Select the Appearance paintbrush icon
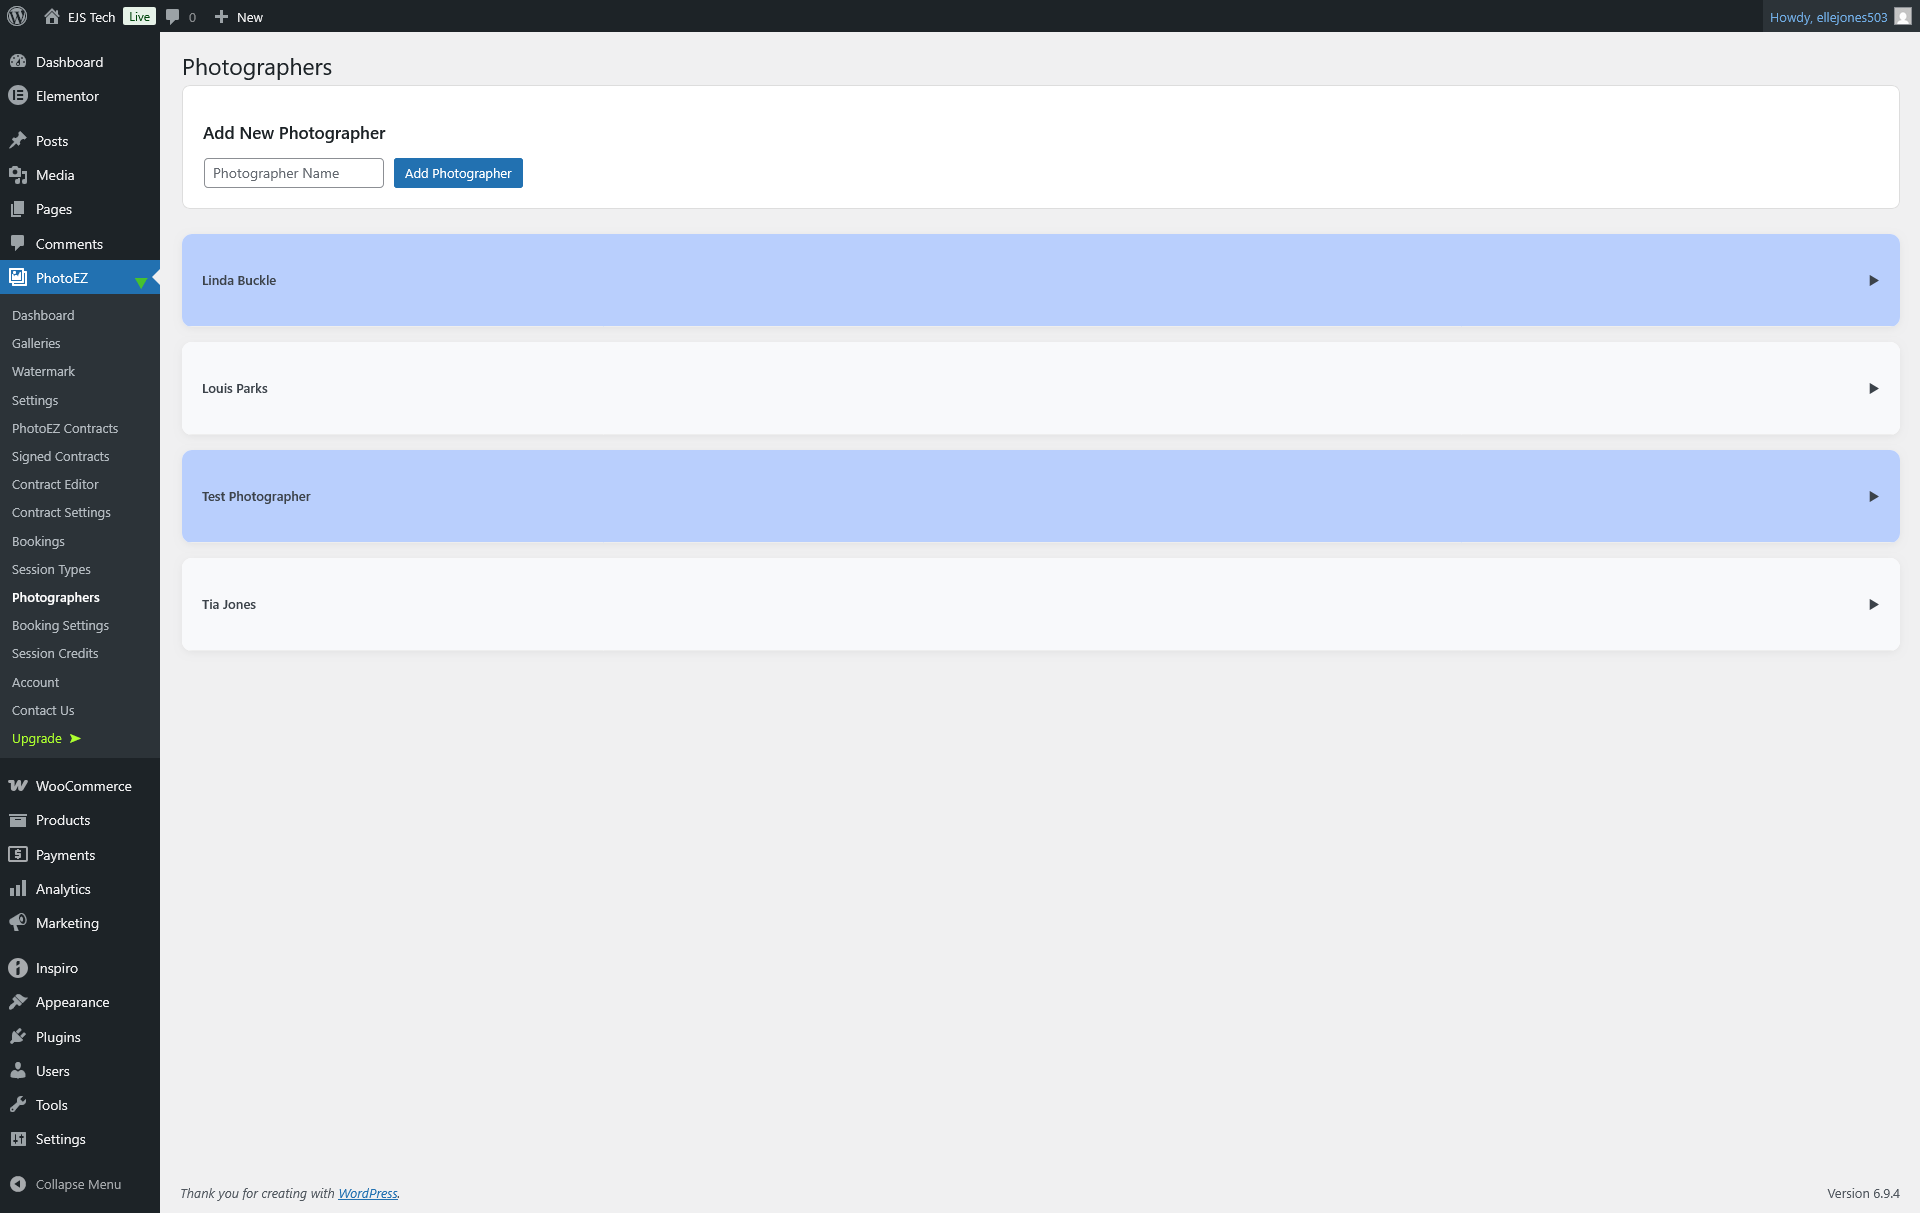Image resolution: width=1920 pixels, height=1213 pixels. tap(18, 1002)
